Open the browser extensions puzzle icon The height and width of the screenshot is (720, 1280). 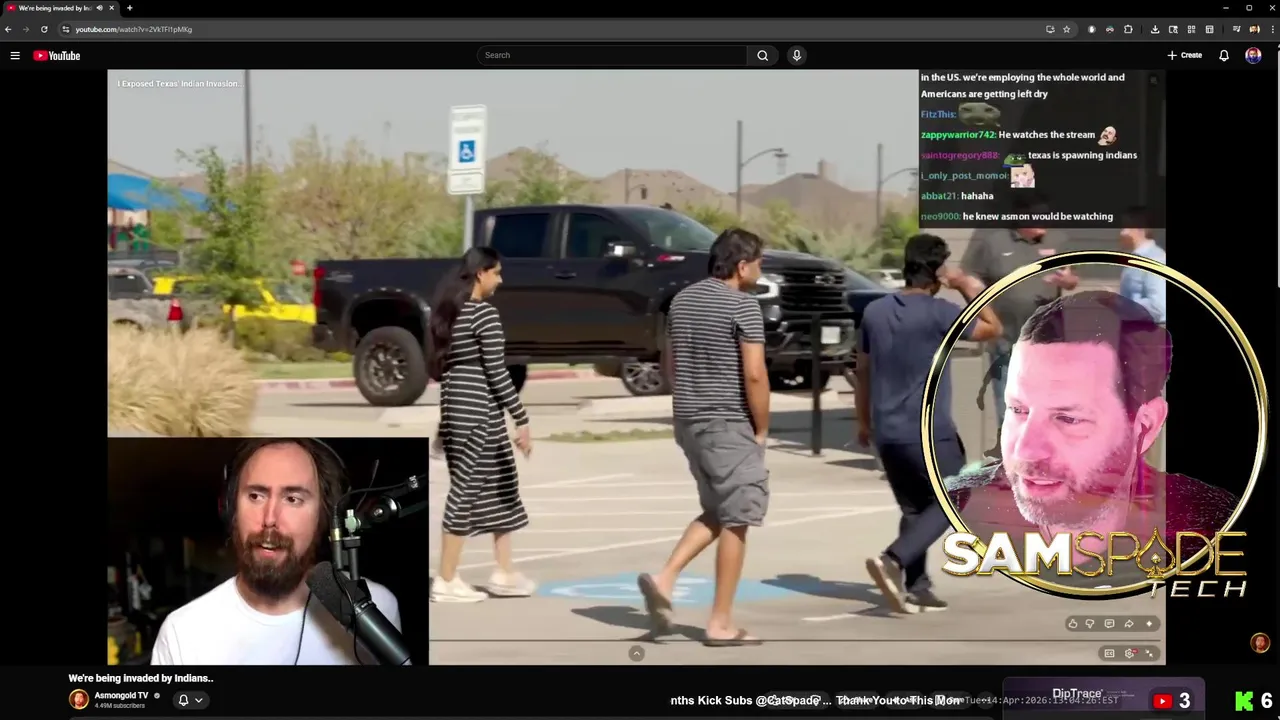(1128, 29)
